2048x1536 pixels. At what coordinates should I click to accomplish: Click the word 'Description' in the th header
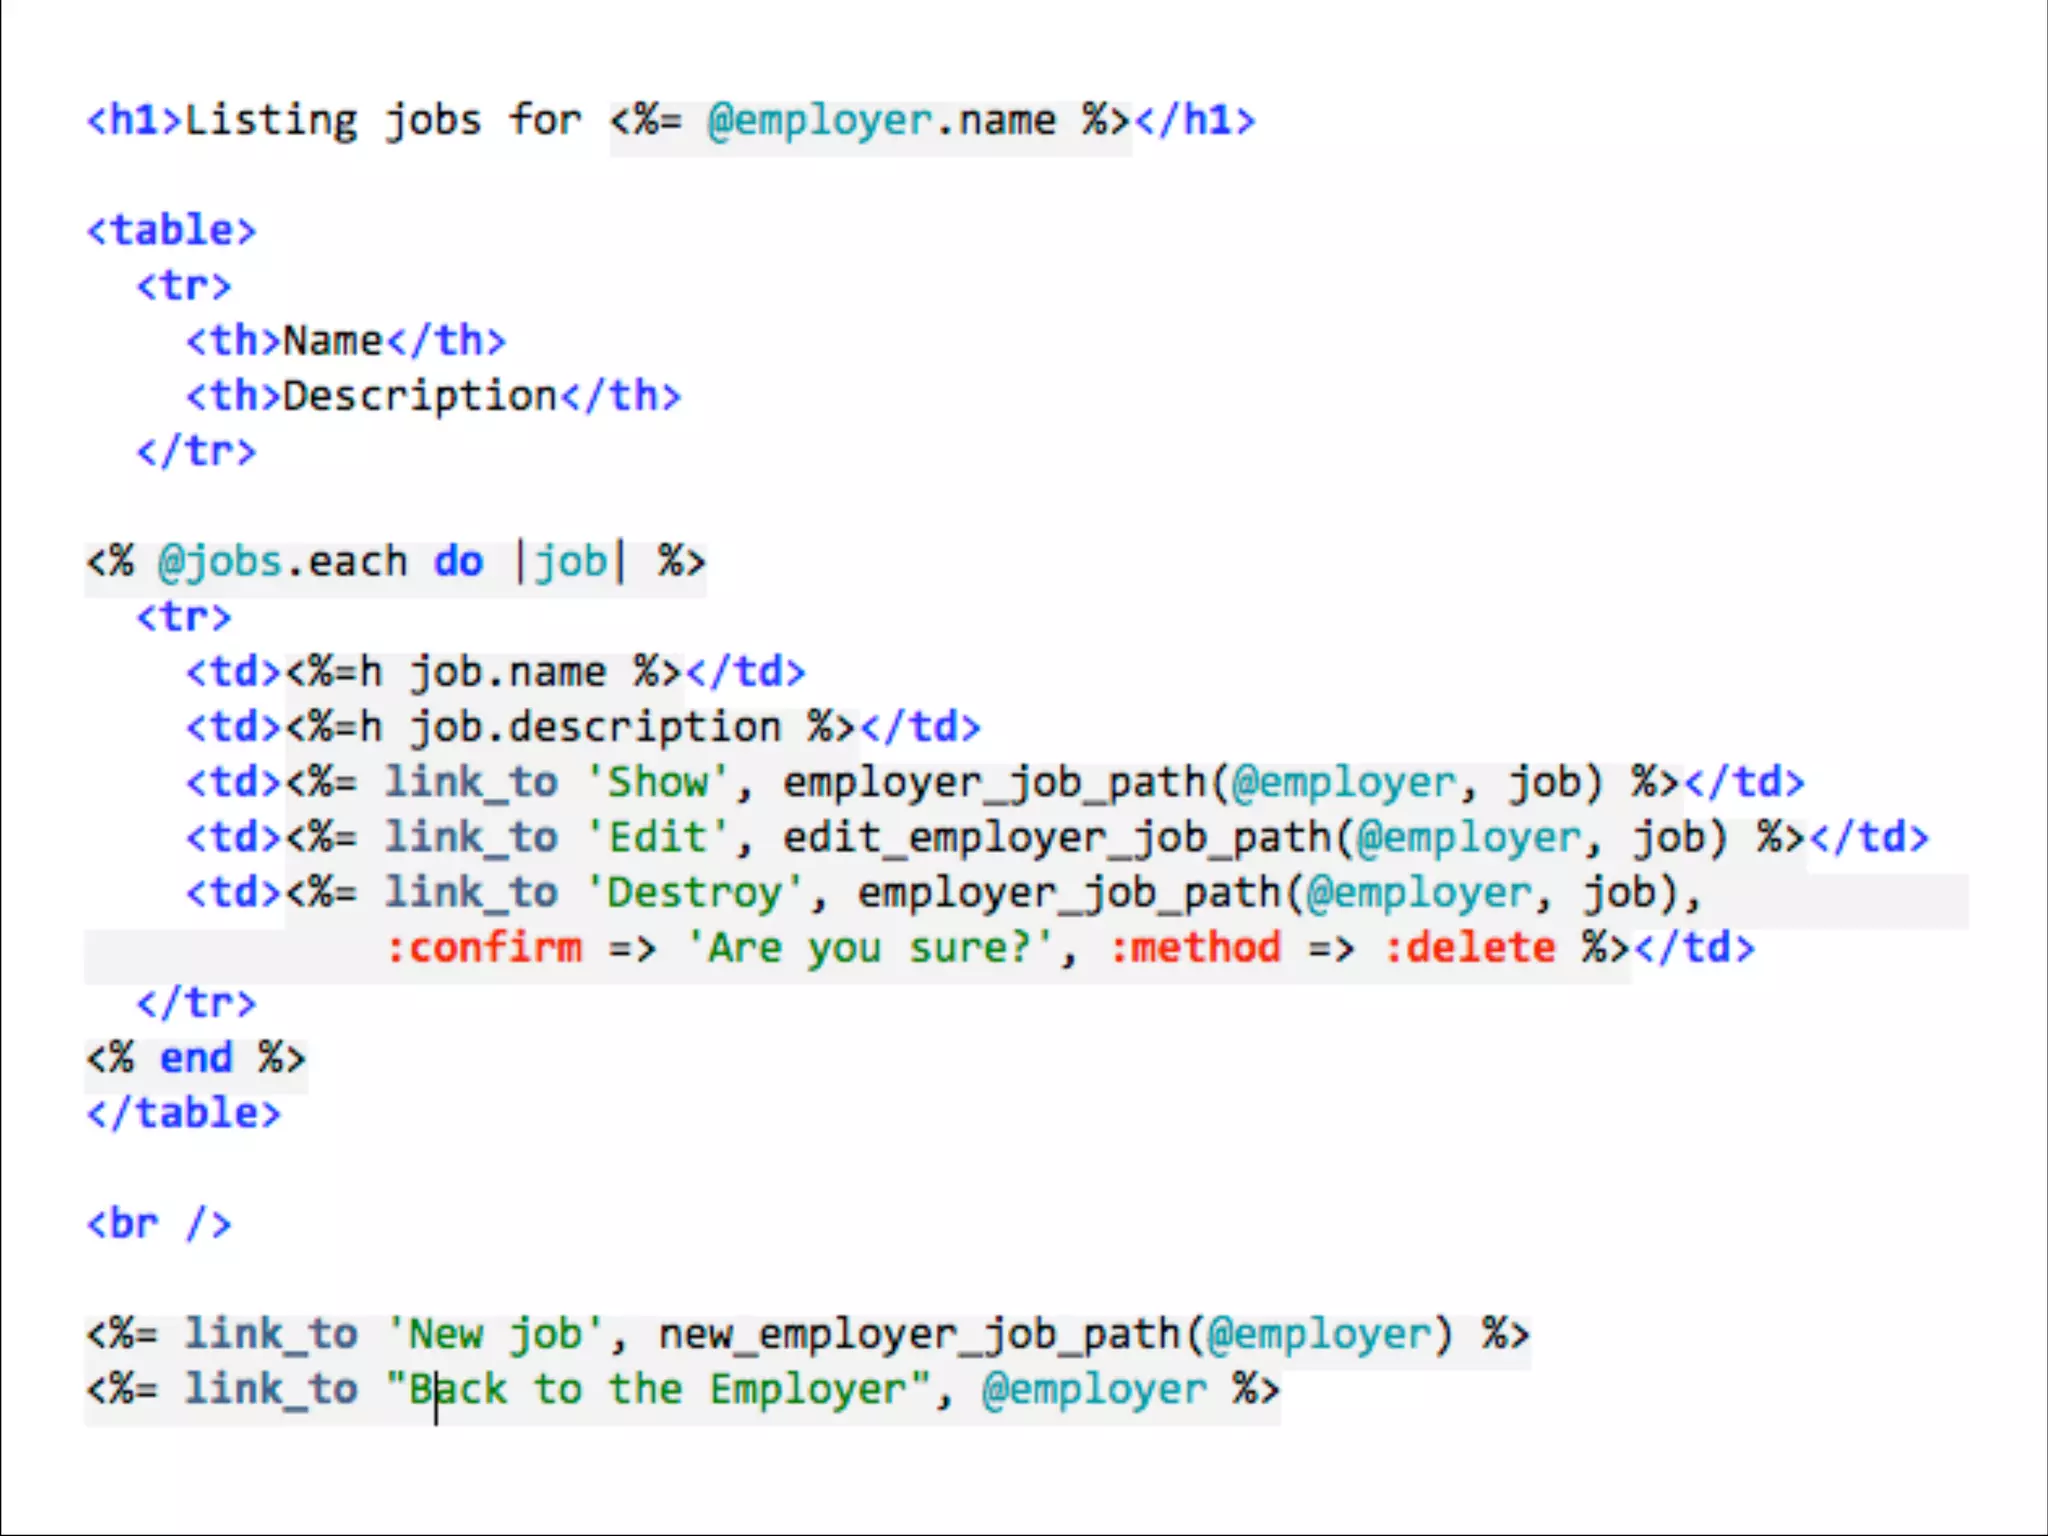[420, 396]
